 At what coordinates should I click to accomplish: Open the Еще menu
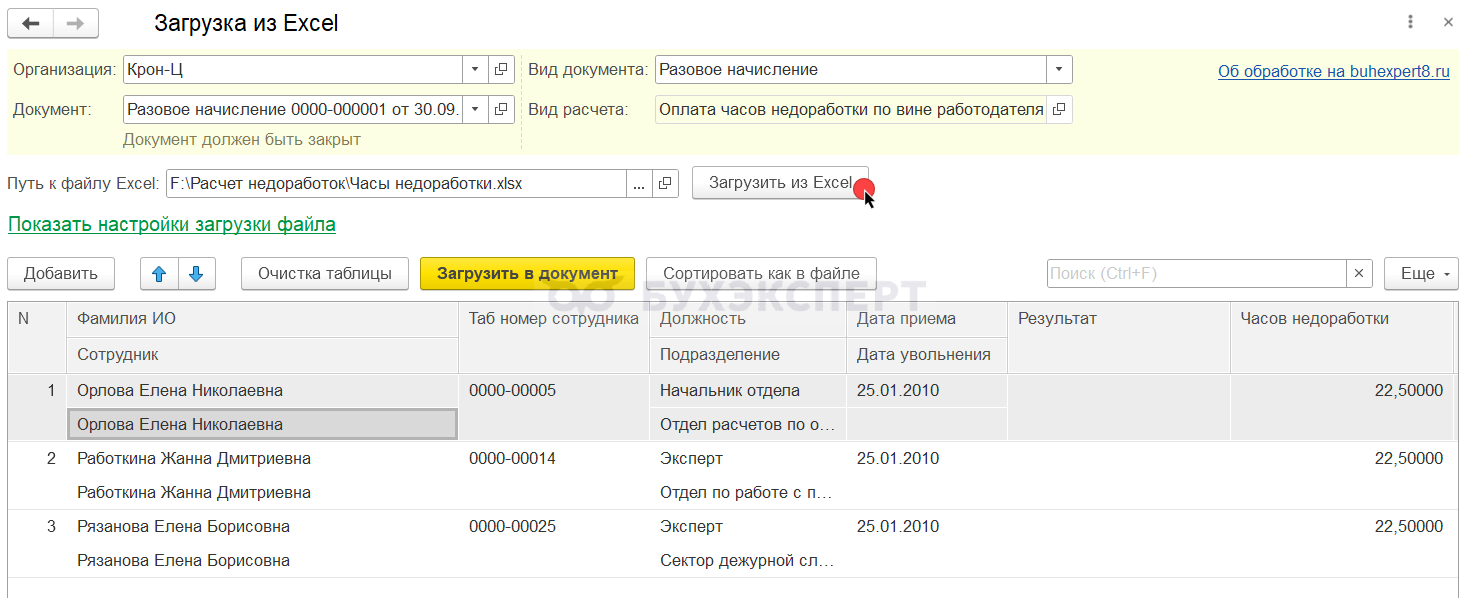[1421, 274]
